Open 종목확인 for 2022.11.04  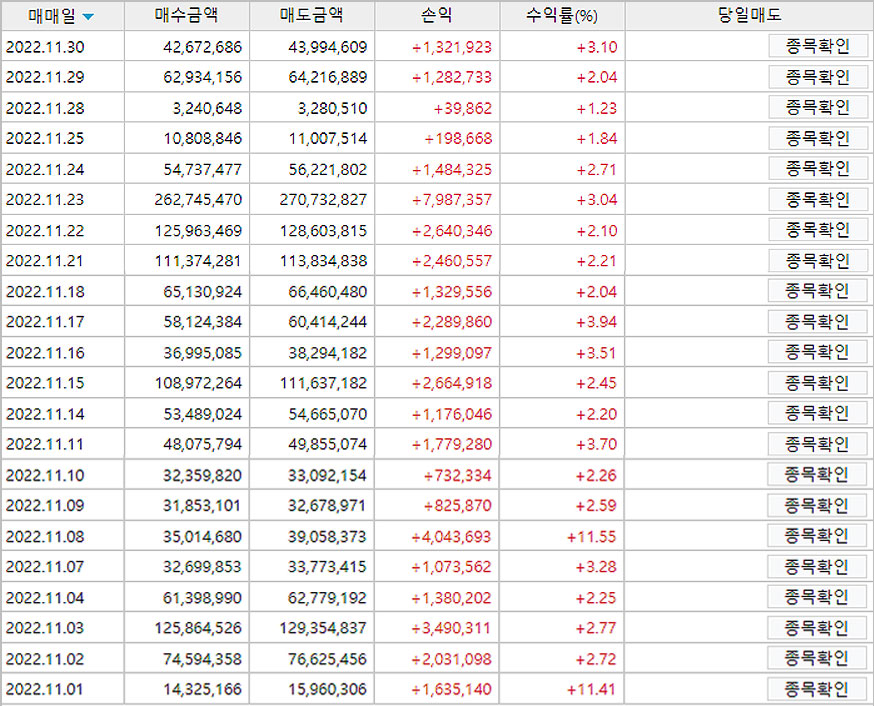point(817,597)
